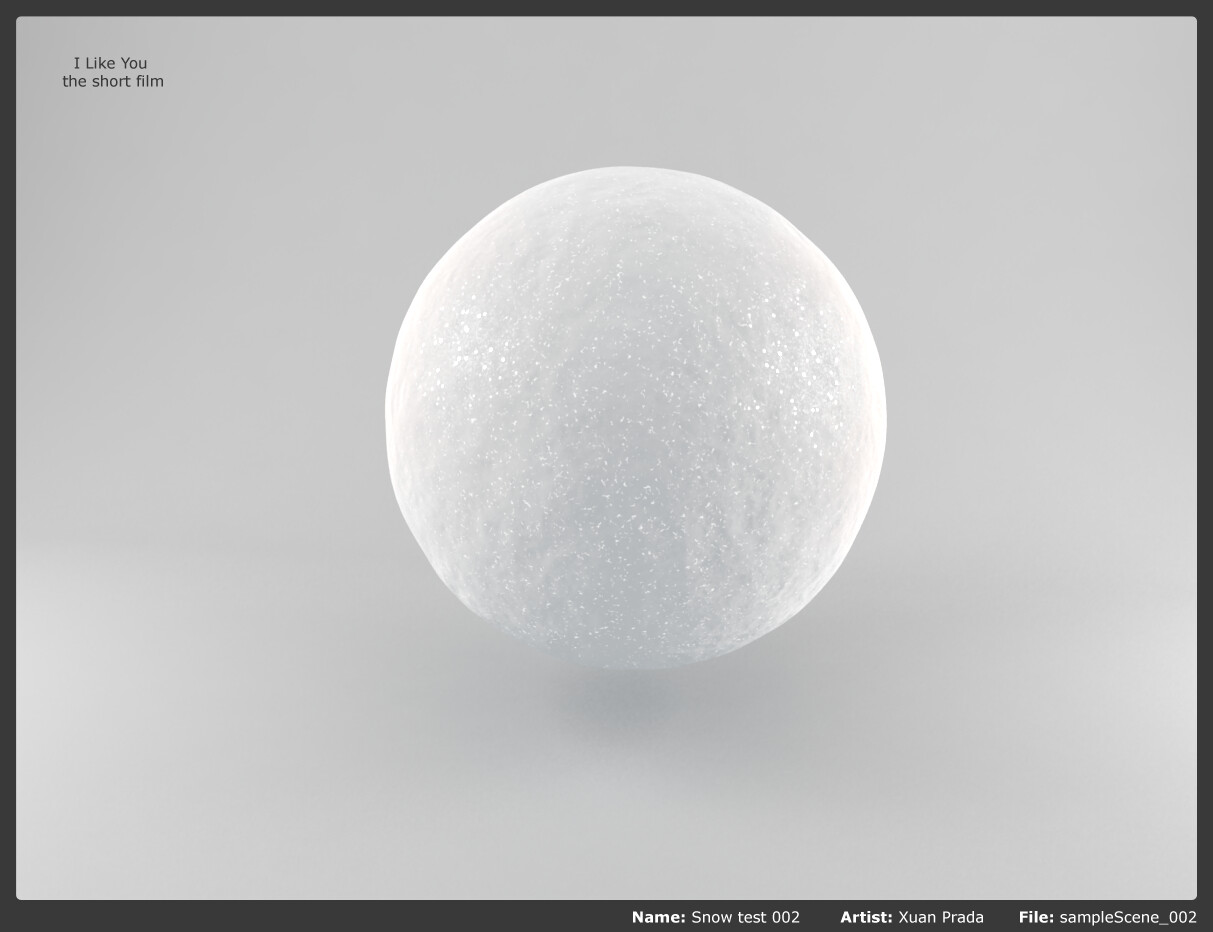Click the "Artist:" label
1213x932 pixels.
[866, 917]
